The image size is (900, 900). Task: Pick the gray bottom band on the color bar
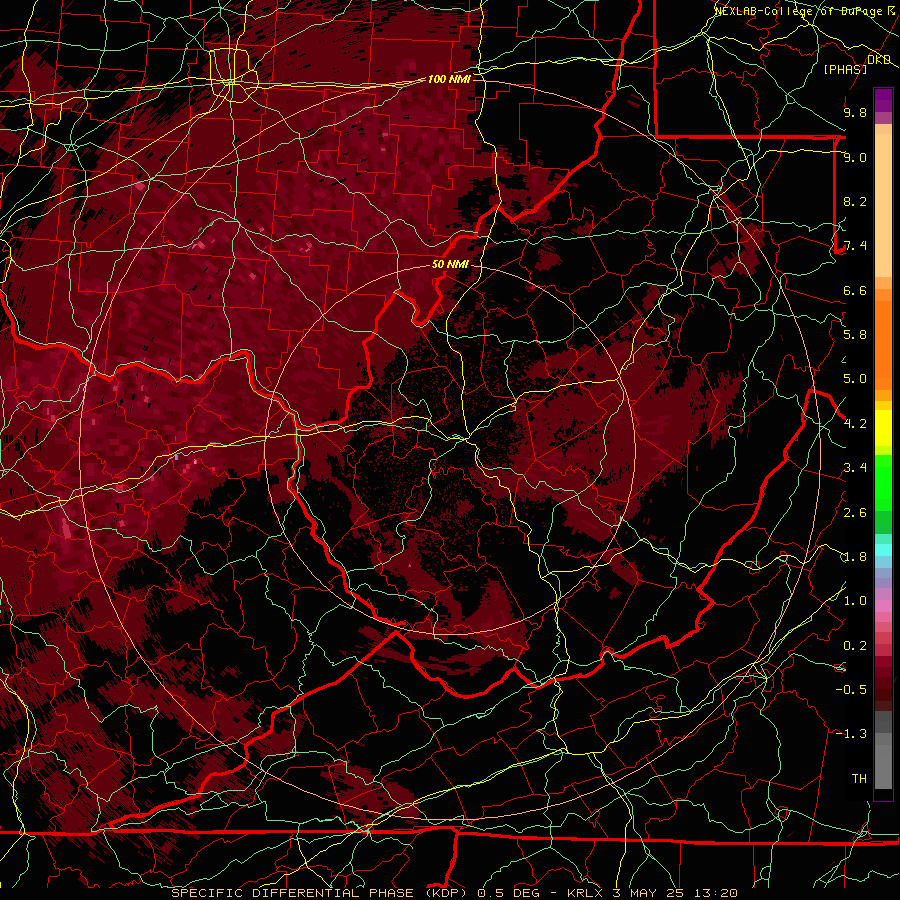coord(883,767)
